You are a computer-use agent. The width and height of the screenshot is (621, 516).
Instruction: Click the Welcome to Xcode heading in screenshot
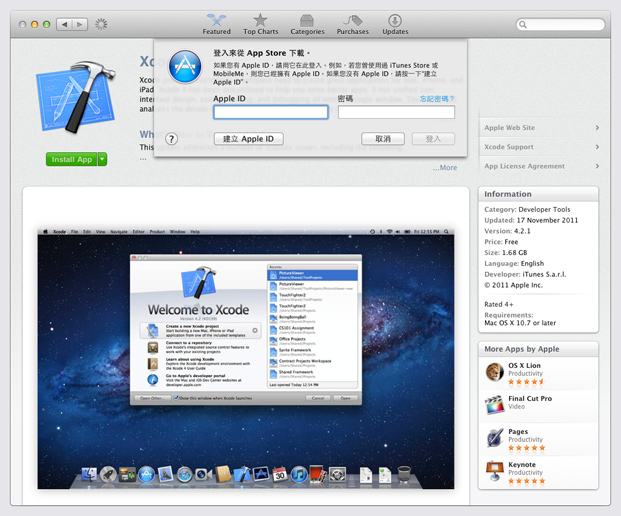coord(198,310)
